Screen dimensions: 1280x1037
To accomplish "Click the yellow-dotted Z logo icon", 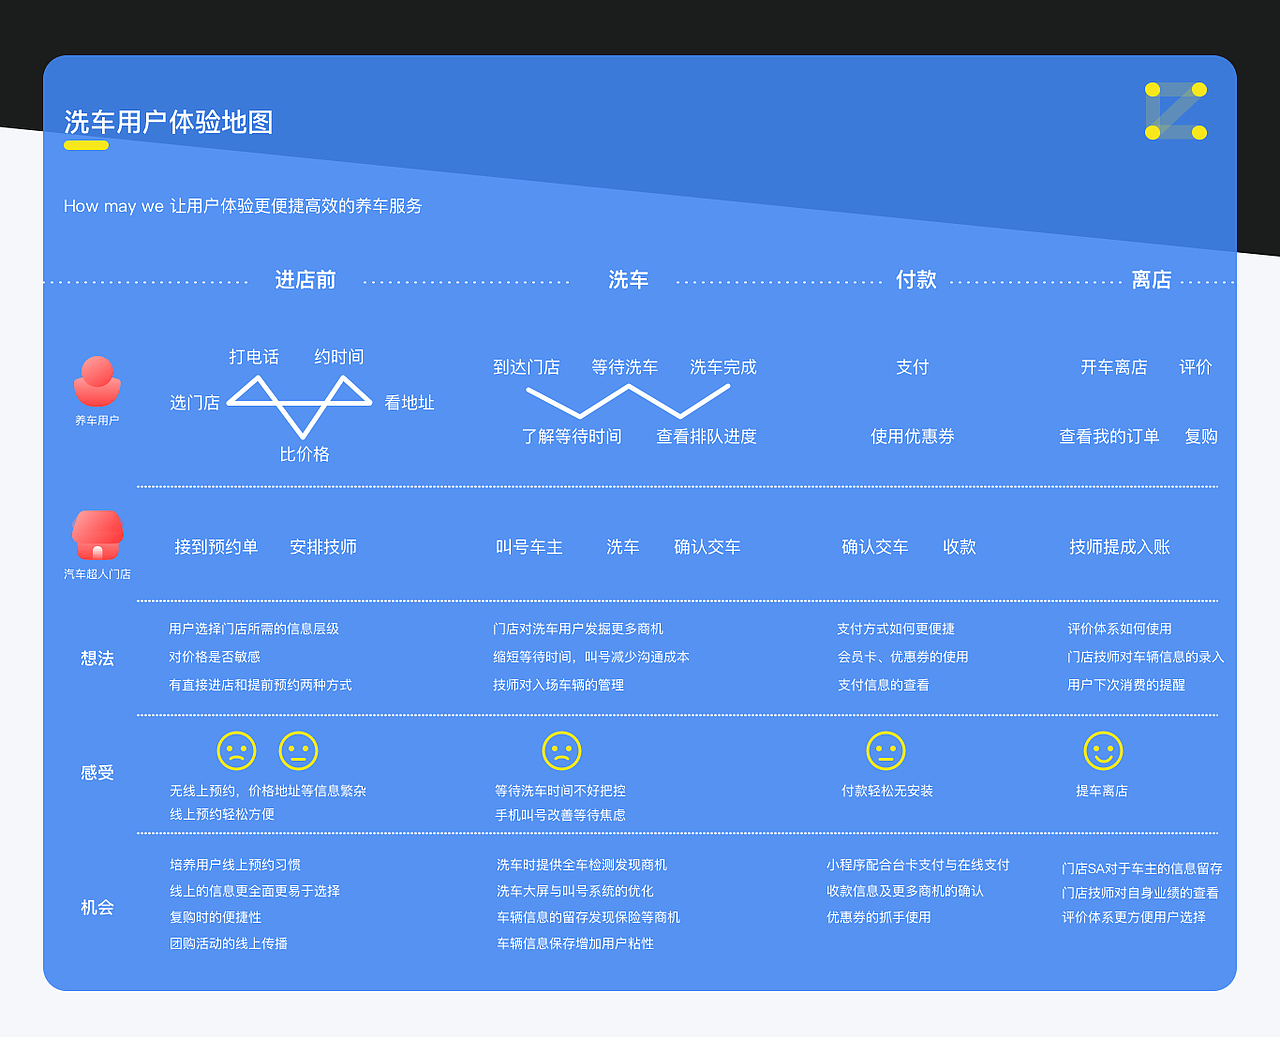I will (1176, 111).
